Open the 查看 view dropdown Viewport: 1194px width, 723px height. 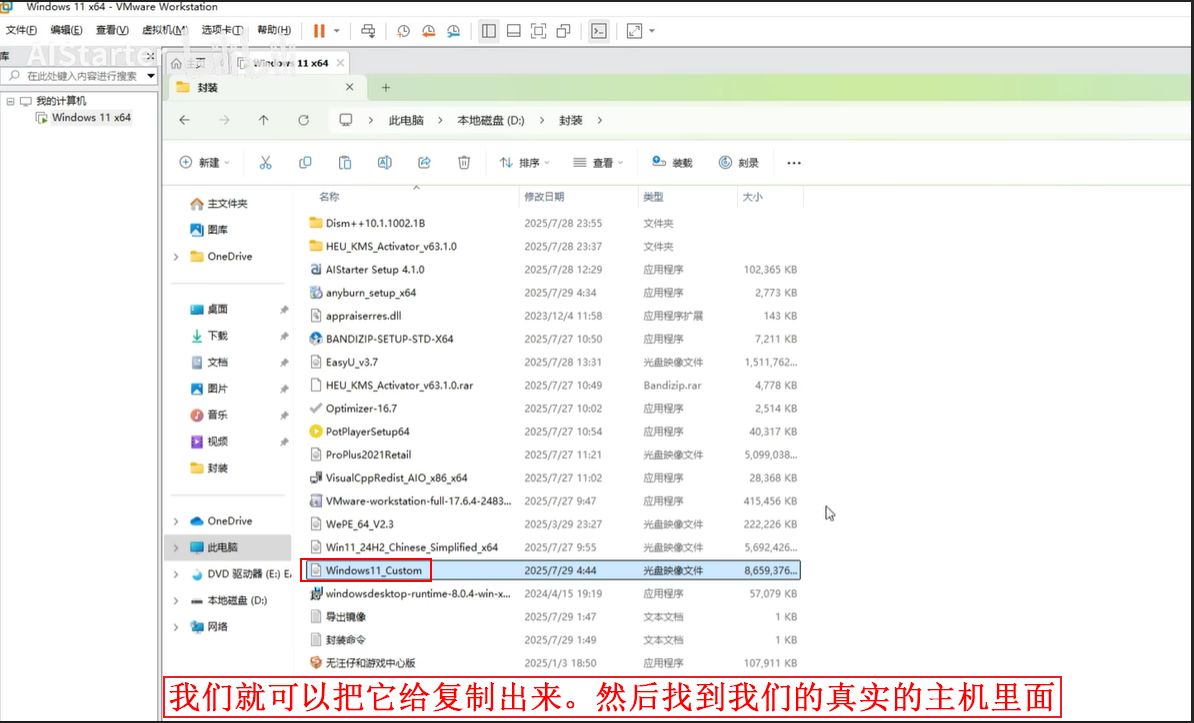click(598, 162)
